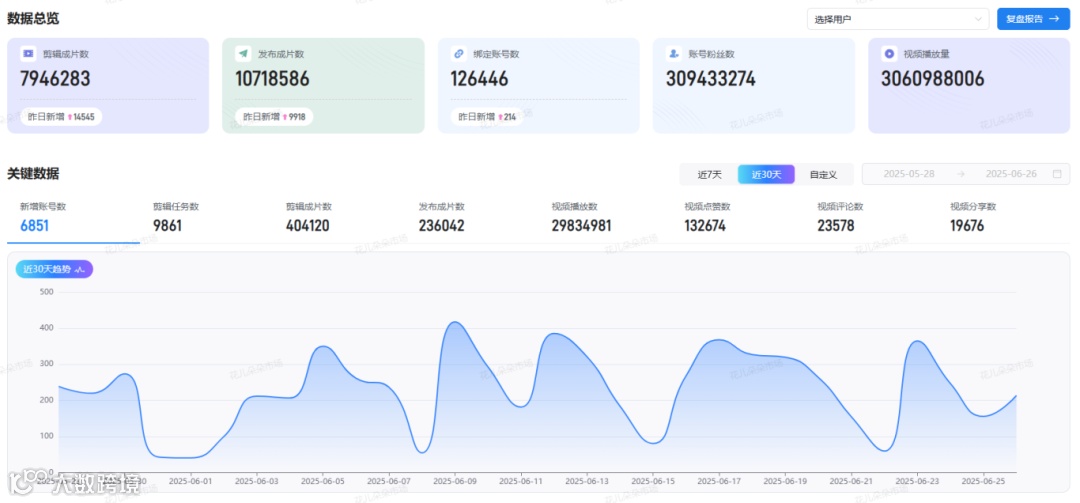Switch to 视频点赞数 metric tab
This screenshot has height=503, width=1080.
[738, 217]
